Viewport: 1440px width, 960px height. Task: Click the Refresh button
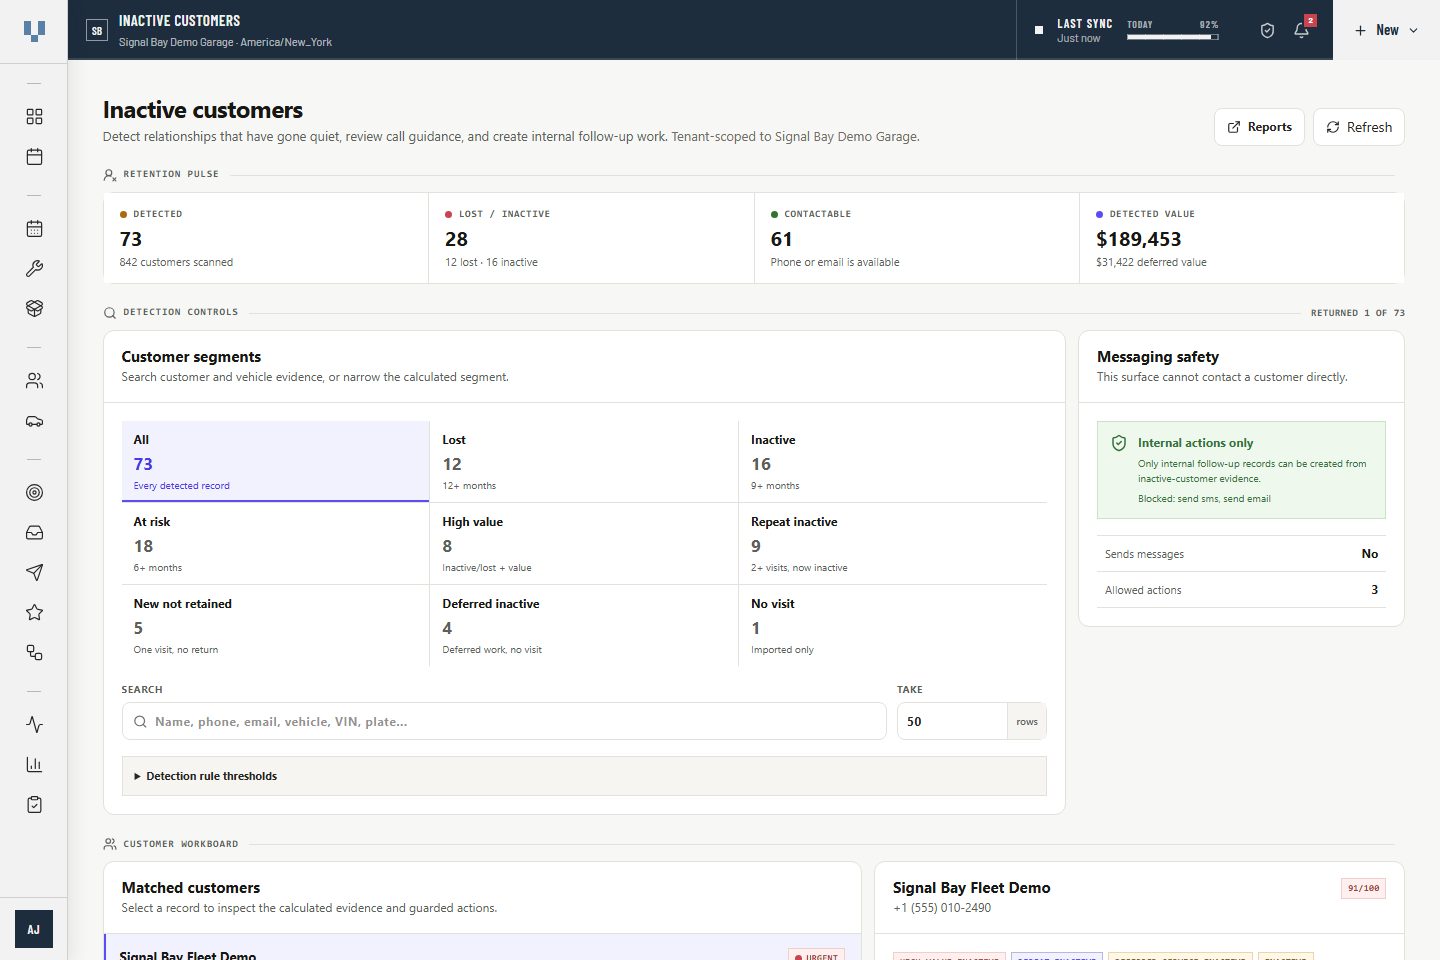1358,127
